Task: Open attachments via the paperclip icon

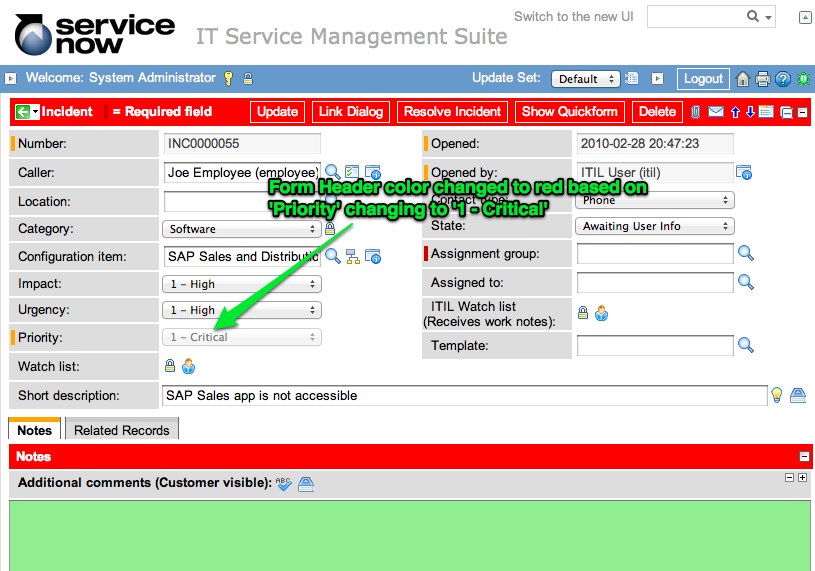Action: (695, 112)
